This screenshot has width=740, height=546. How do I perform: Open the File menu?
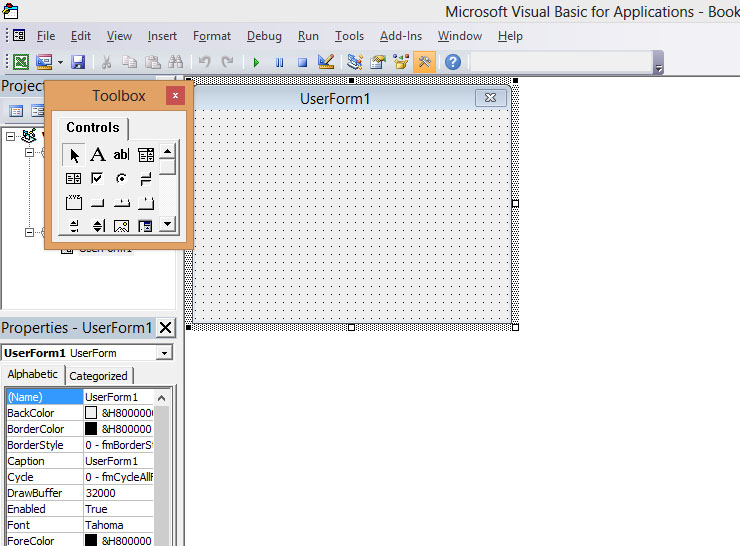(x=46, y=36)
